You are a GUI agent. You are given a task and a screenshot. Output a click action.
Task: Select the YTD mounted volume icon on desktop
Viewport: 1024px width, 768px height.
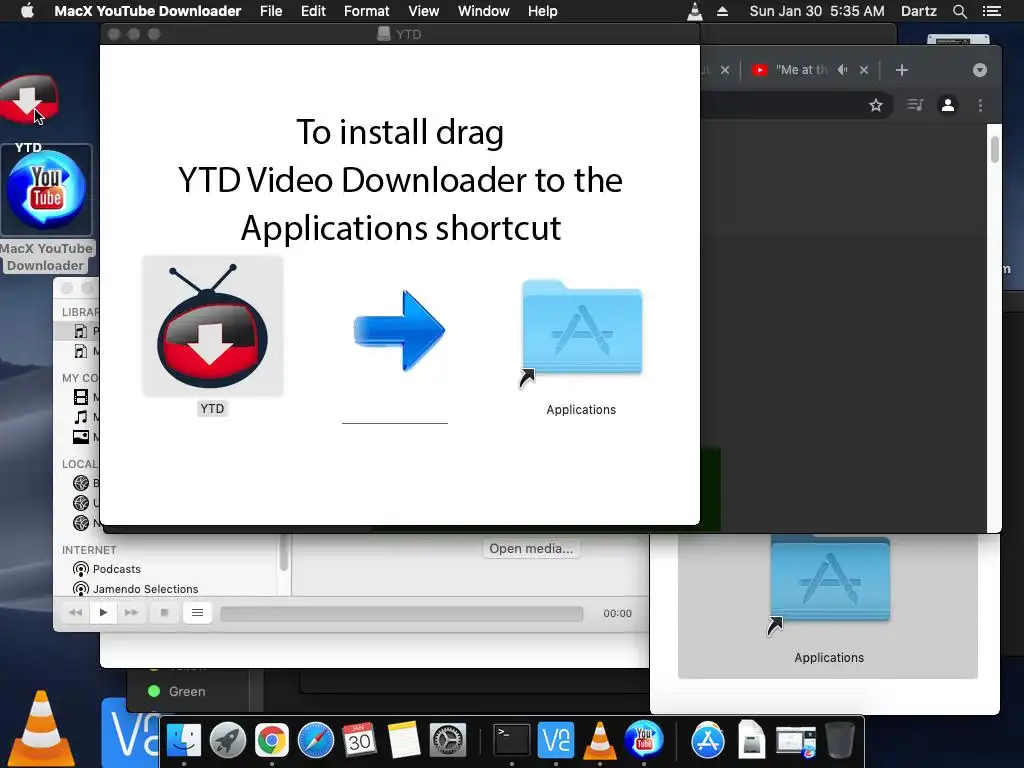[x=29, y=100]
